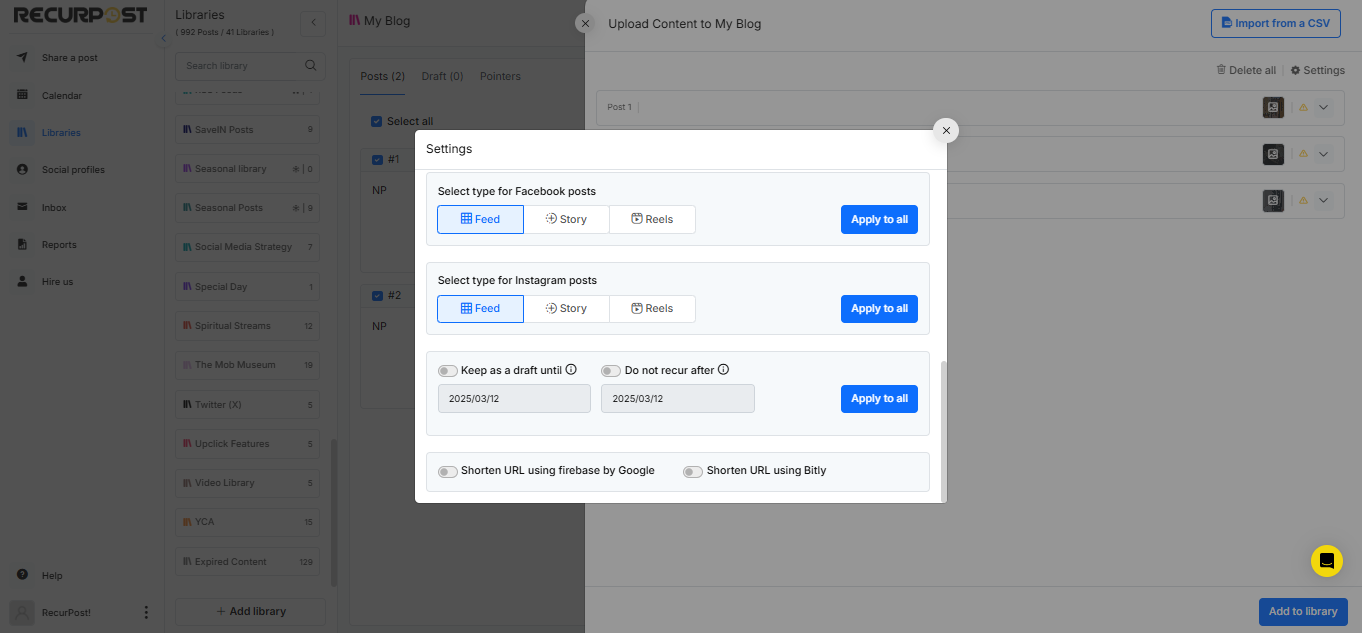Toggle Do not recur after switch
Viewport: 1362px width, 633px height.
(611, 371)
